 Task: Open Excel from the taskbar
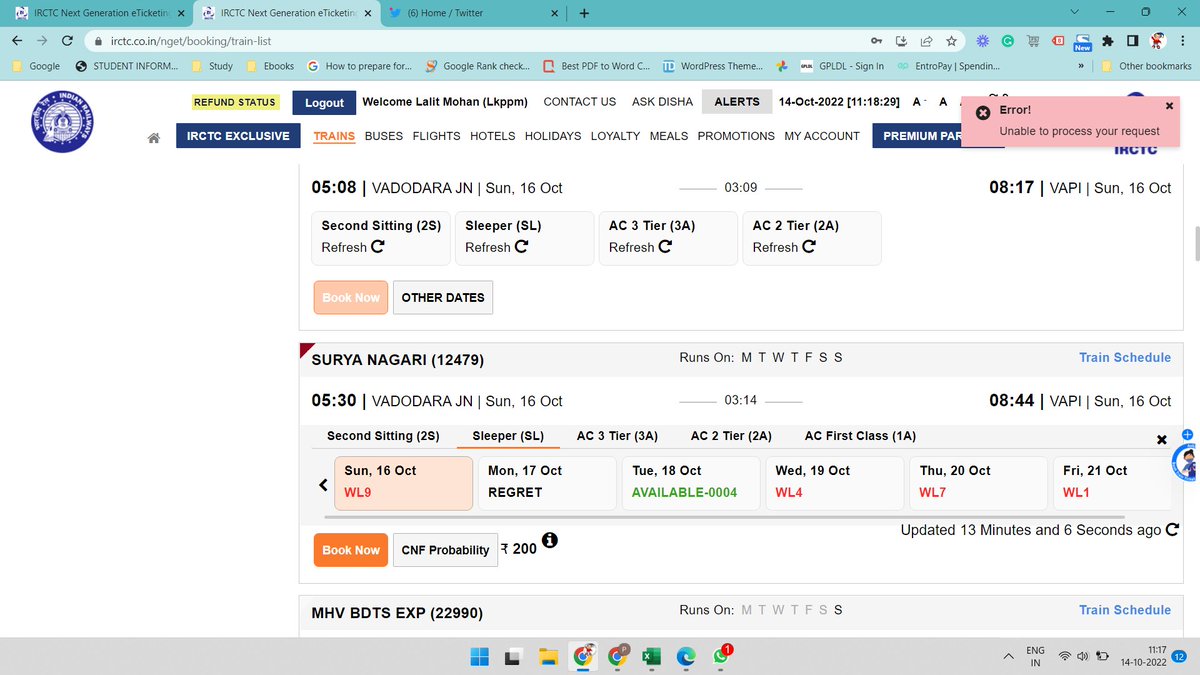(x=651, y=656)
